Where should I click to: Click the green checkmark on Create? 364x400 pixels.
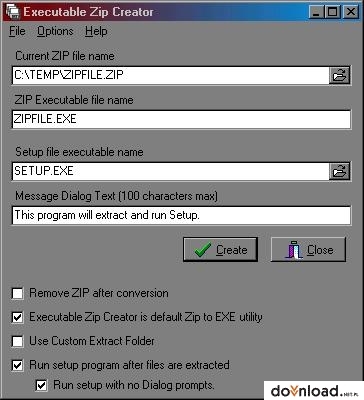coord(203,250)
